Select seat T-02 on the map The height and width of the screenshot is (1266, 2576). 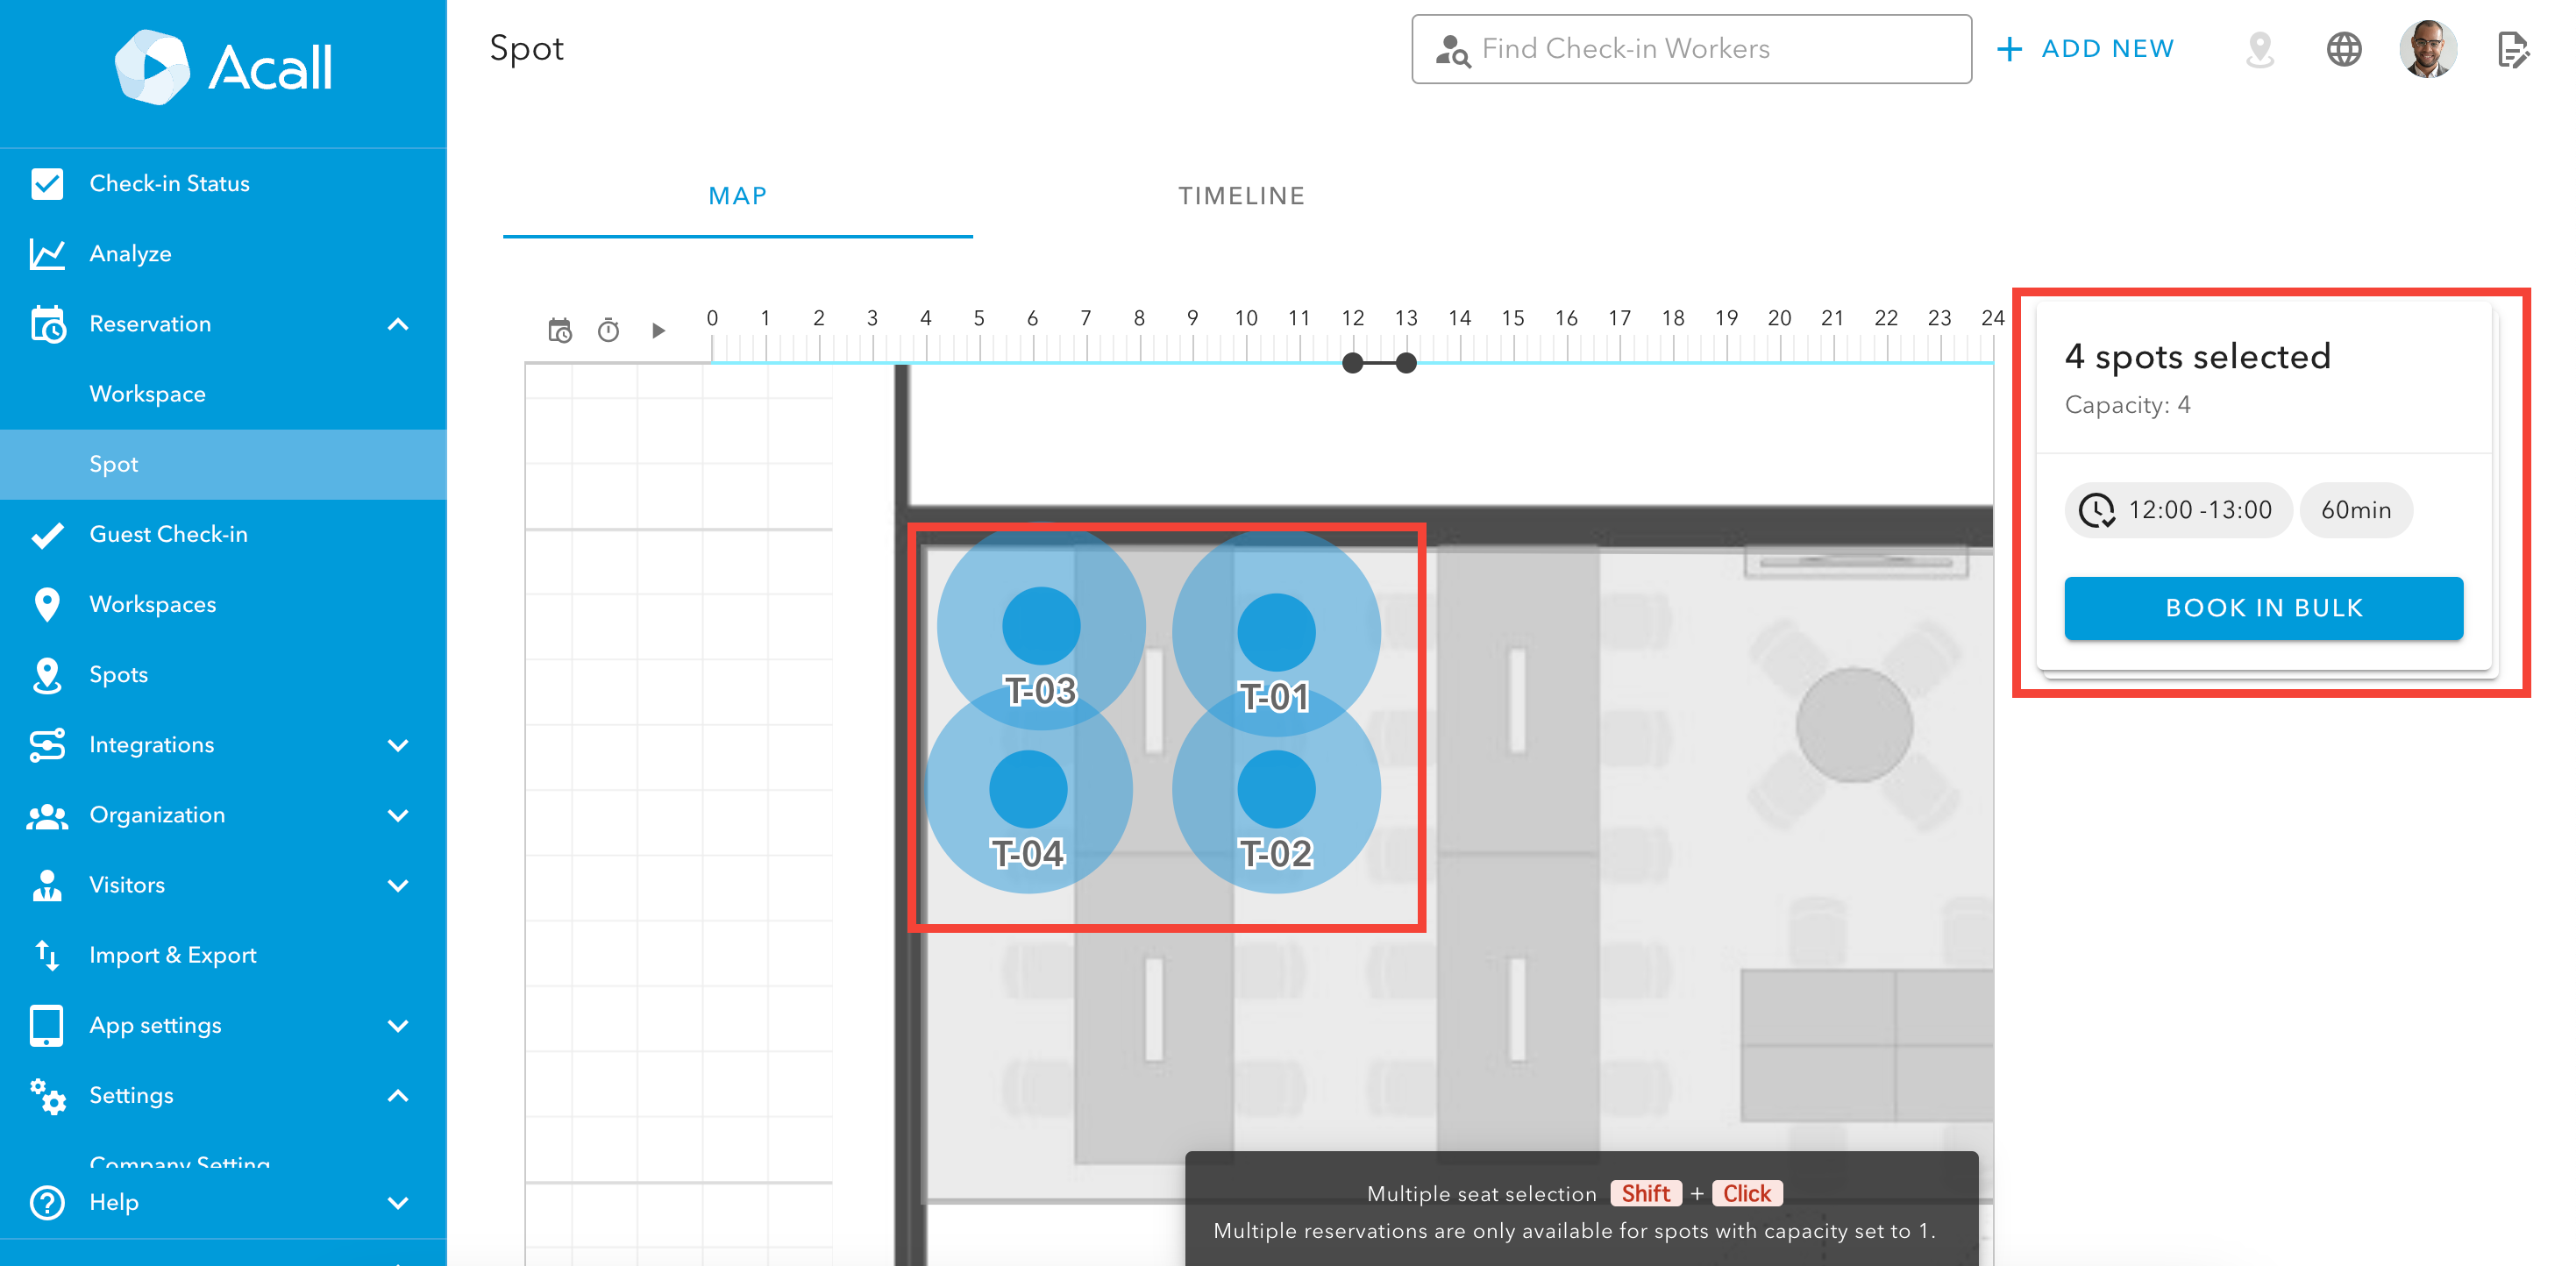pyautogui.click(x=1276, y=790)
